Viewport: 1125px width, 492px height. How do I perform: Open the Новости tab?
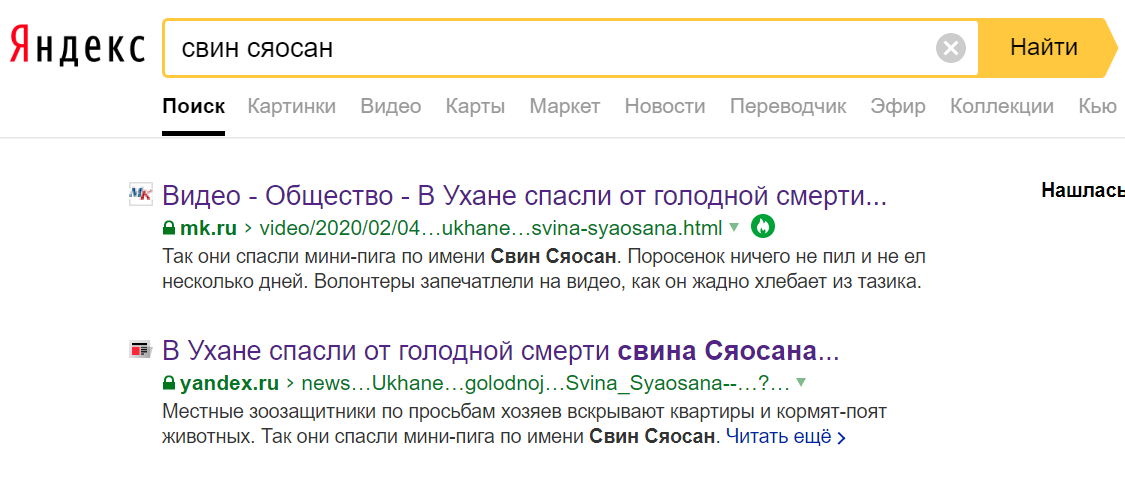click(x=665, y=107)
